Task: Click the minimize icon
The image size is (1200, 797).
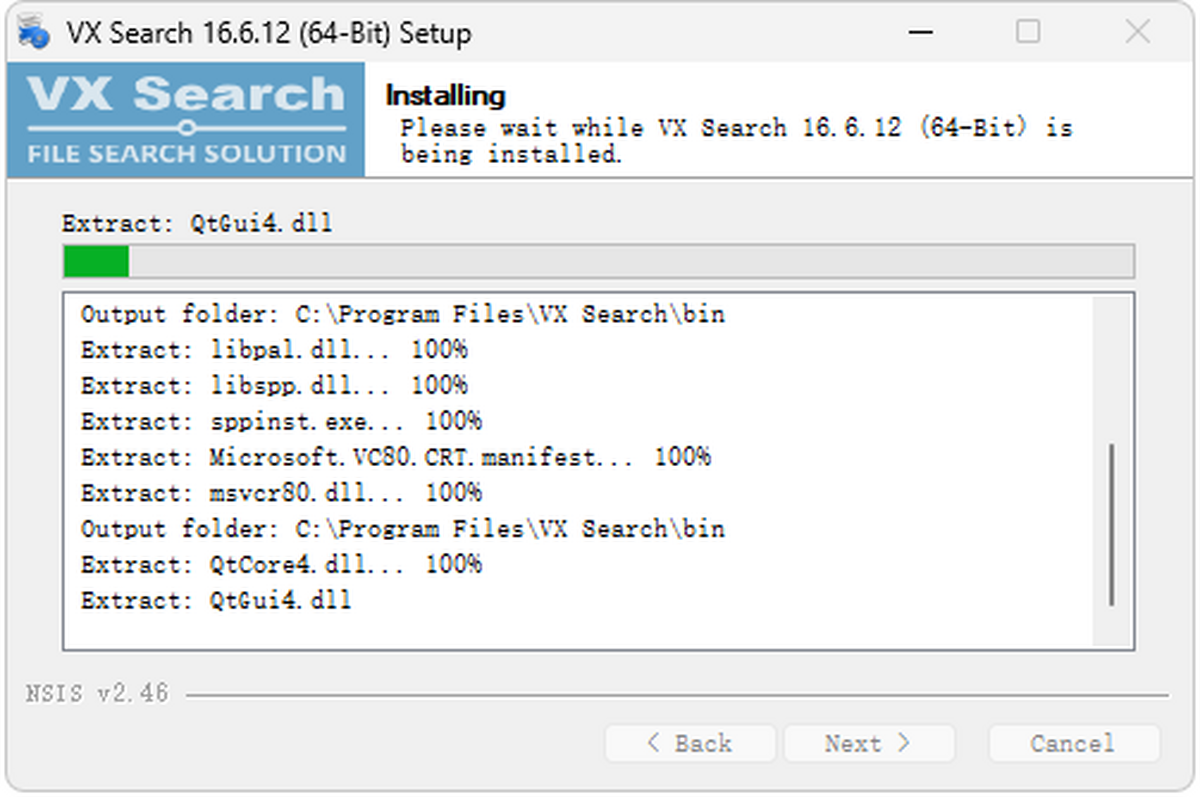Action: 919,32
